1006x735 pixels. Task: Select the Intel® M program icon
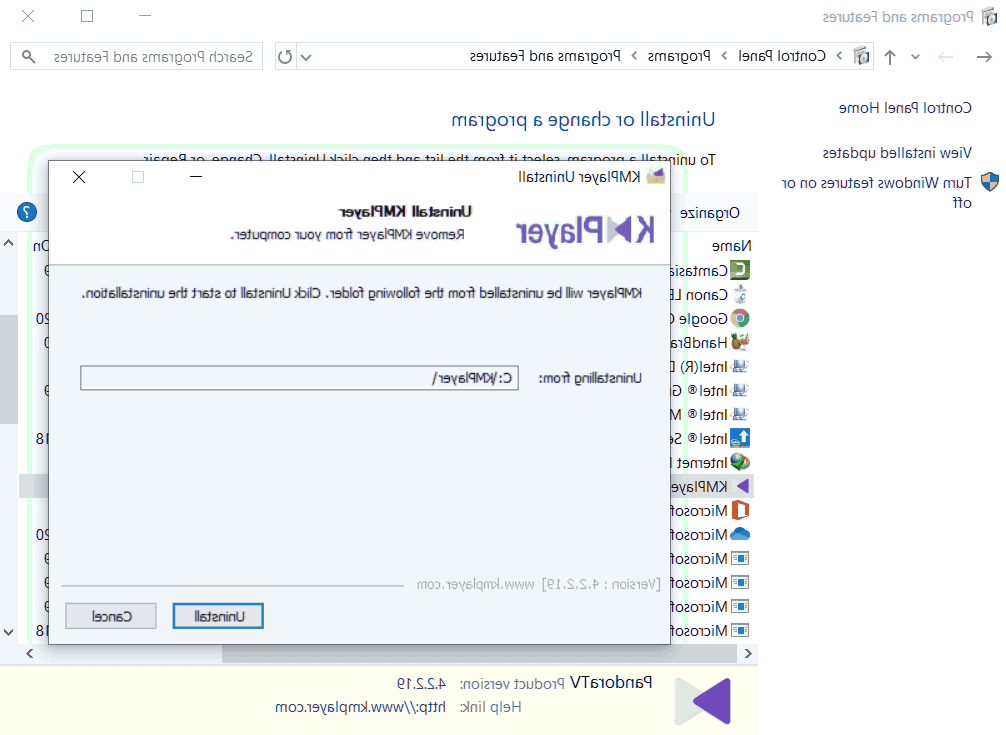740,414
